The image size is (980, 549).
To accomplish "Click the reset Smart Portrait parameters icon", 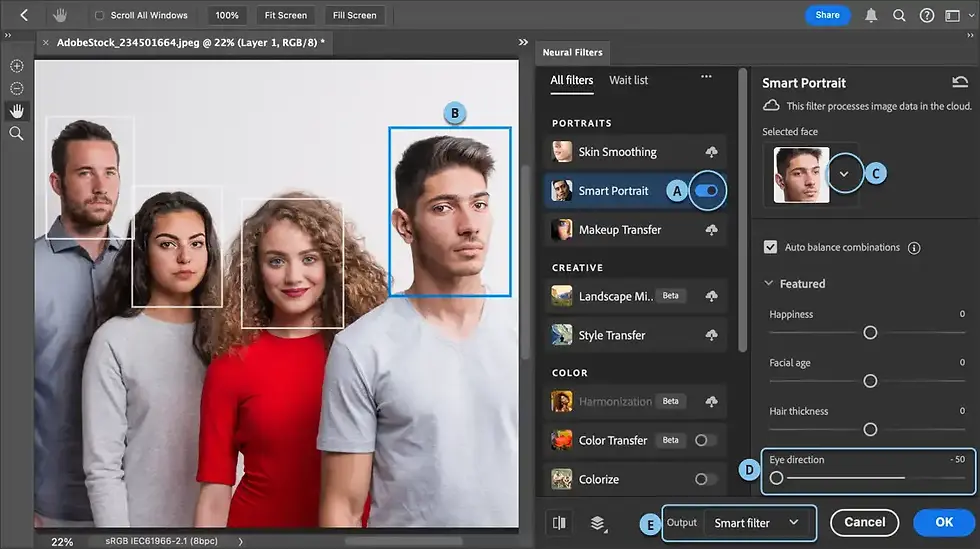I will point(960,83).
